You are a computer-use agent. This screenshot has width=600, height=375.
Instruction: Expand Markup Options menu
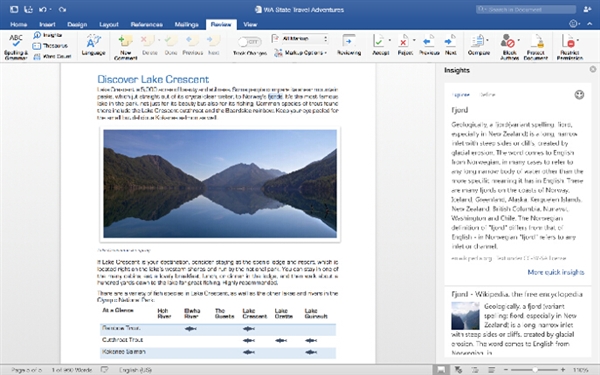pos(301,53)
